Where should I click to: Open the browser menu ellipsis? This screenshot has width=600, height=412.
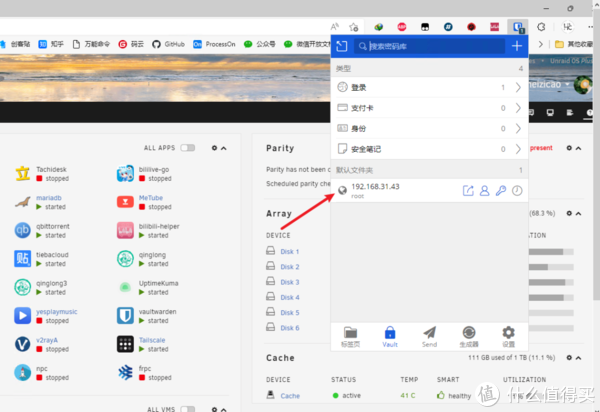point(592,27)
